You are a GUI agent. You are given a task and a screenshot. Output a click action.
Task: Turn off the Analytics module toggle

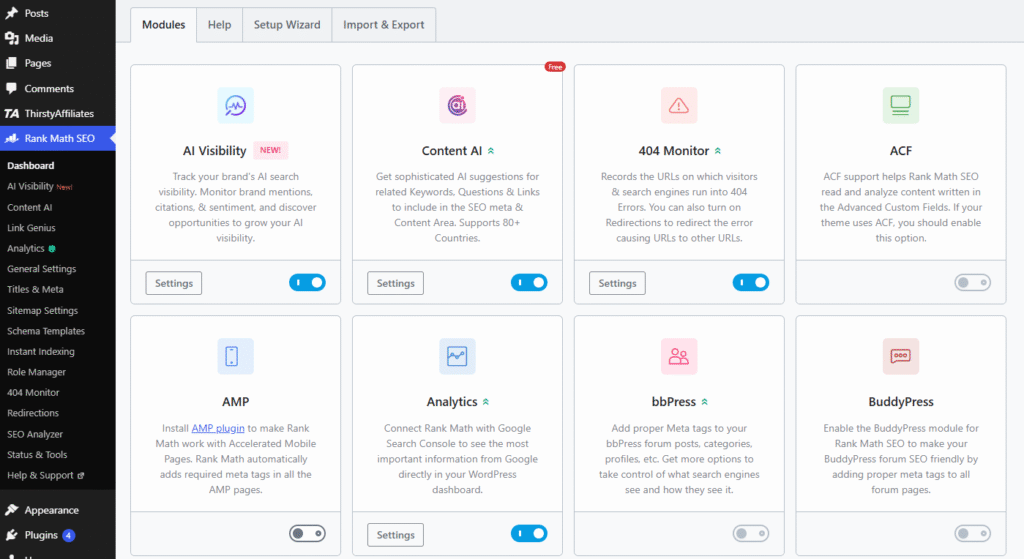click(x=529, y=534)
